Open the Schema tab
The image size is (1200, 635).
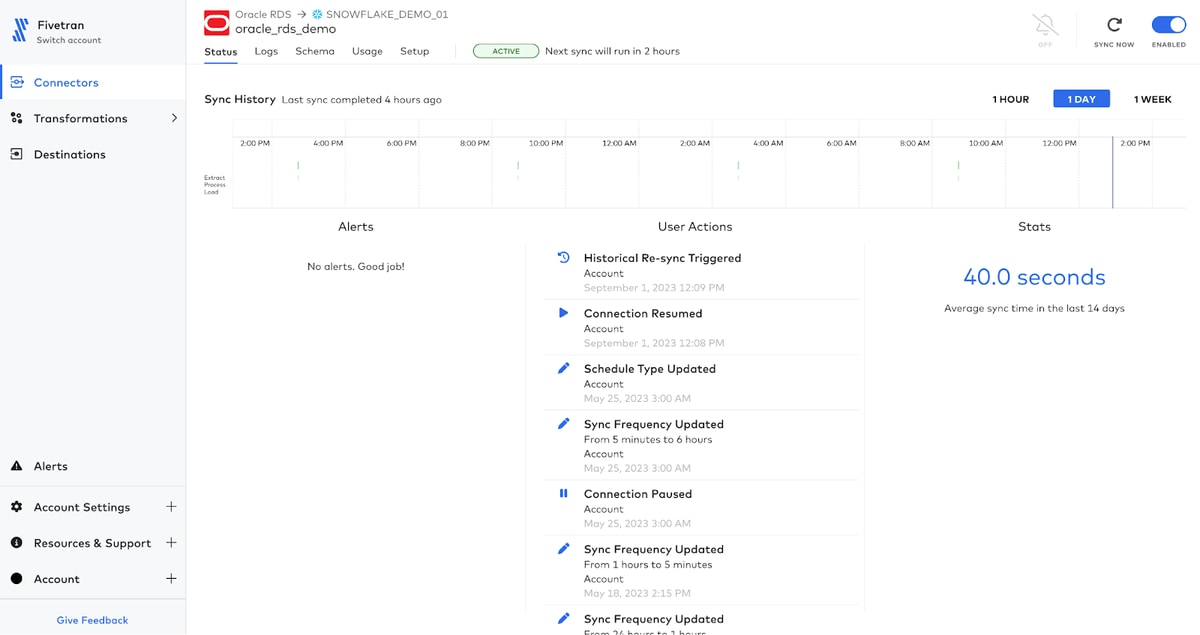(x=315, y=51)
